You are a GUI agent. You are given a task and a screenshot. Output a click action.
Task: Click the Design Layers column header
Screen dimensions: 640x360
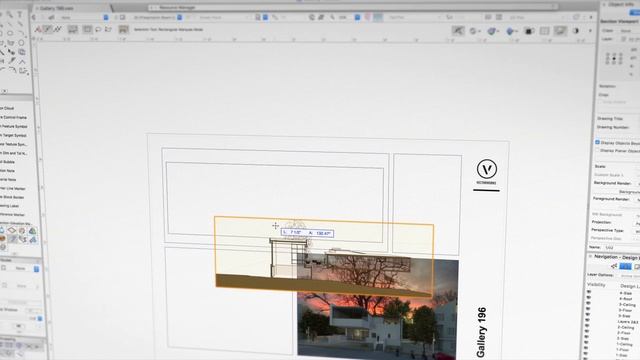tap(629, 286)
